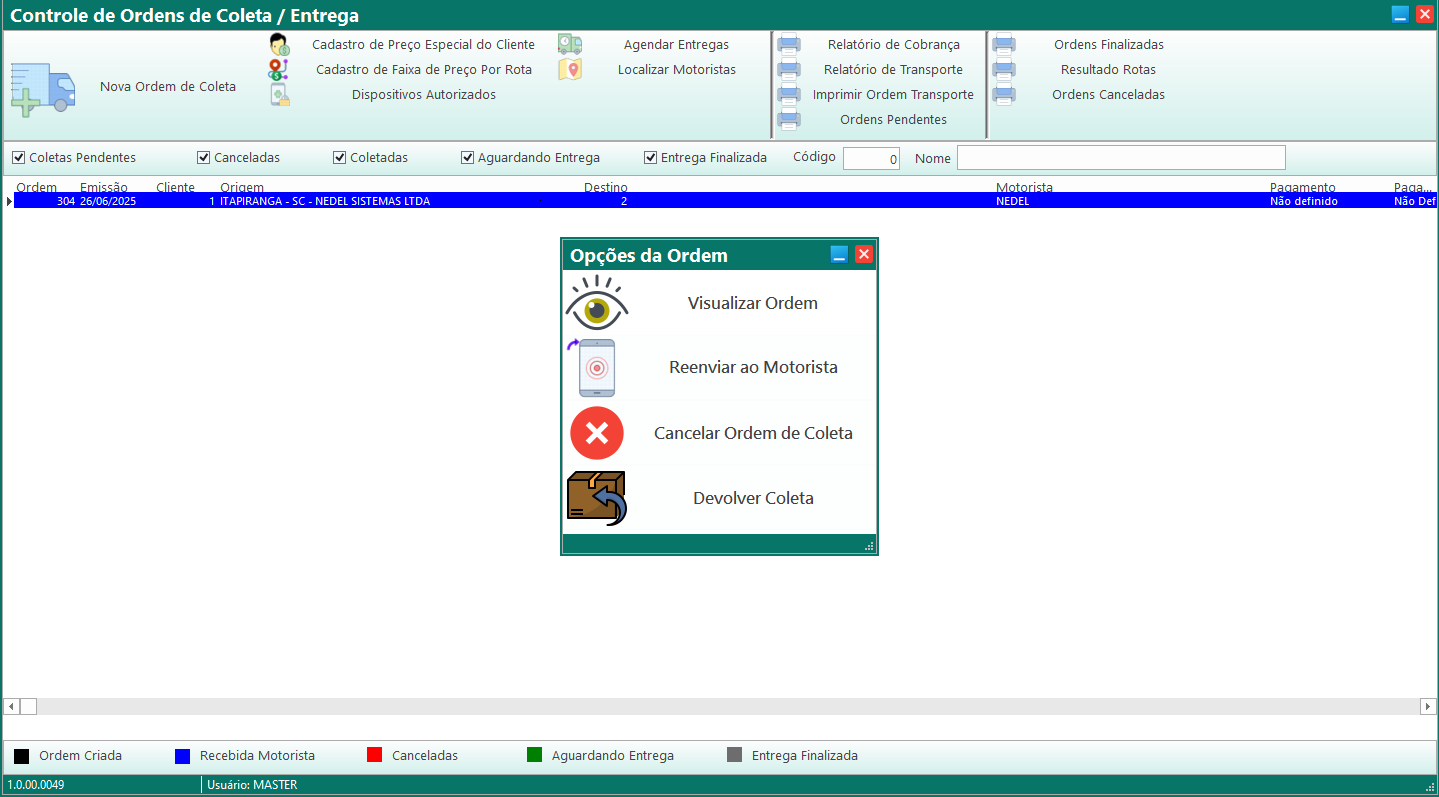Click the printer icon for Ordens Finalizadas

pyautogui.click(x=1004, y=45)
